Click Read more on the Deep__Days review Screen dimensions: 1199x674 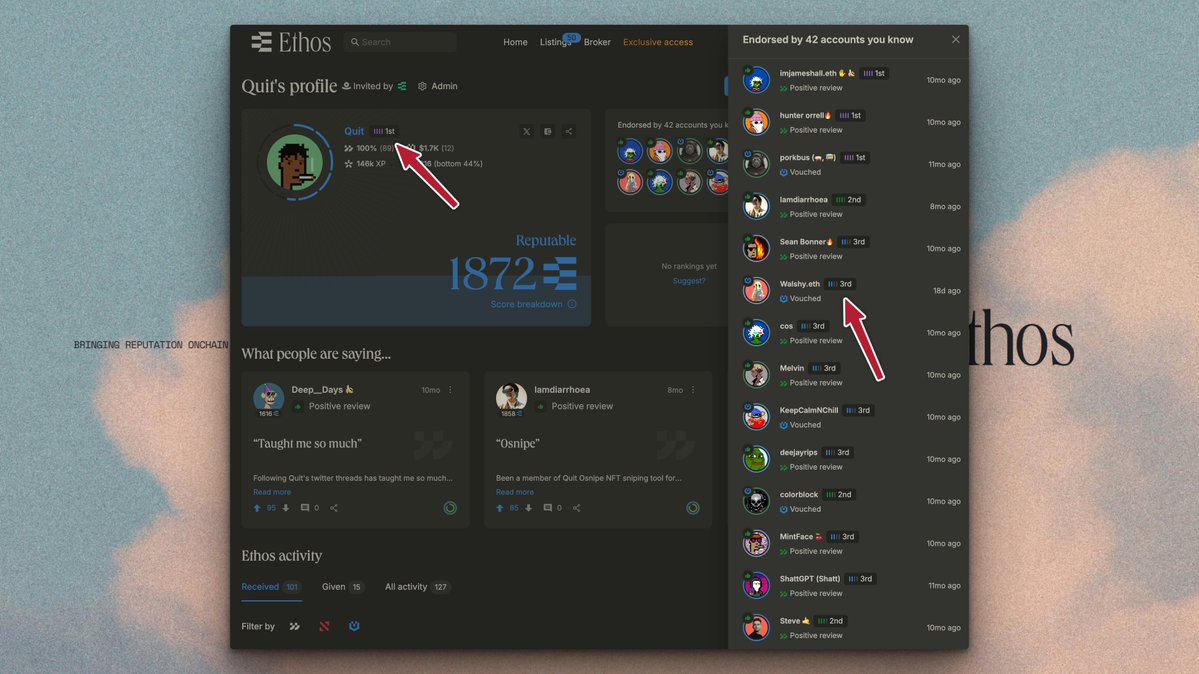pos(271,492)
